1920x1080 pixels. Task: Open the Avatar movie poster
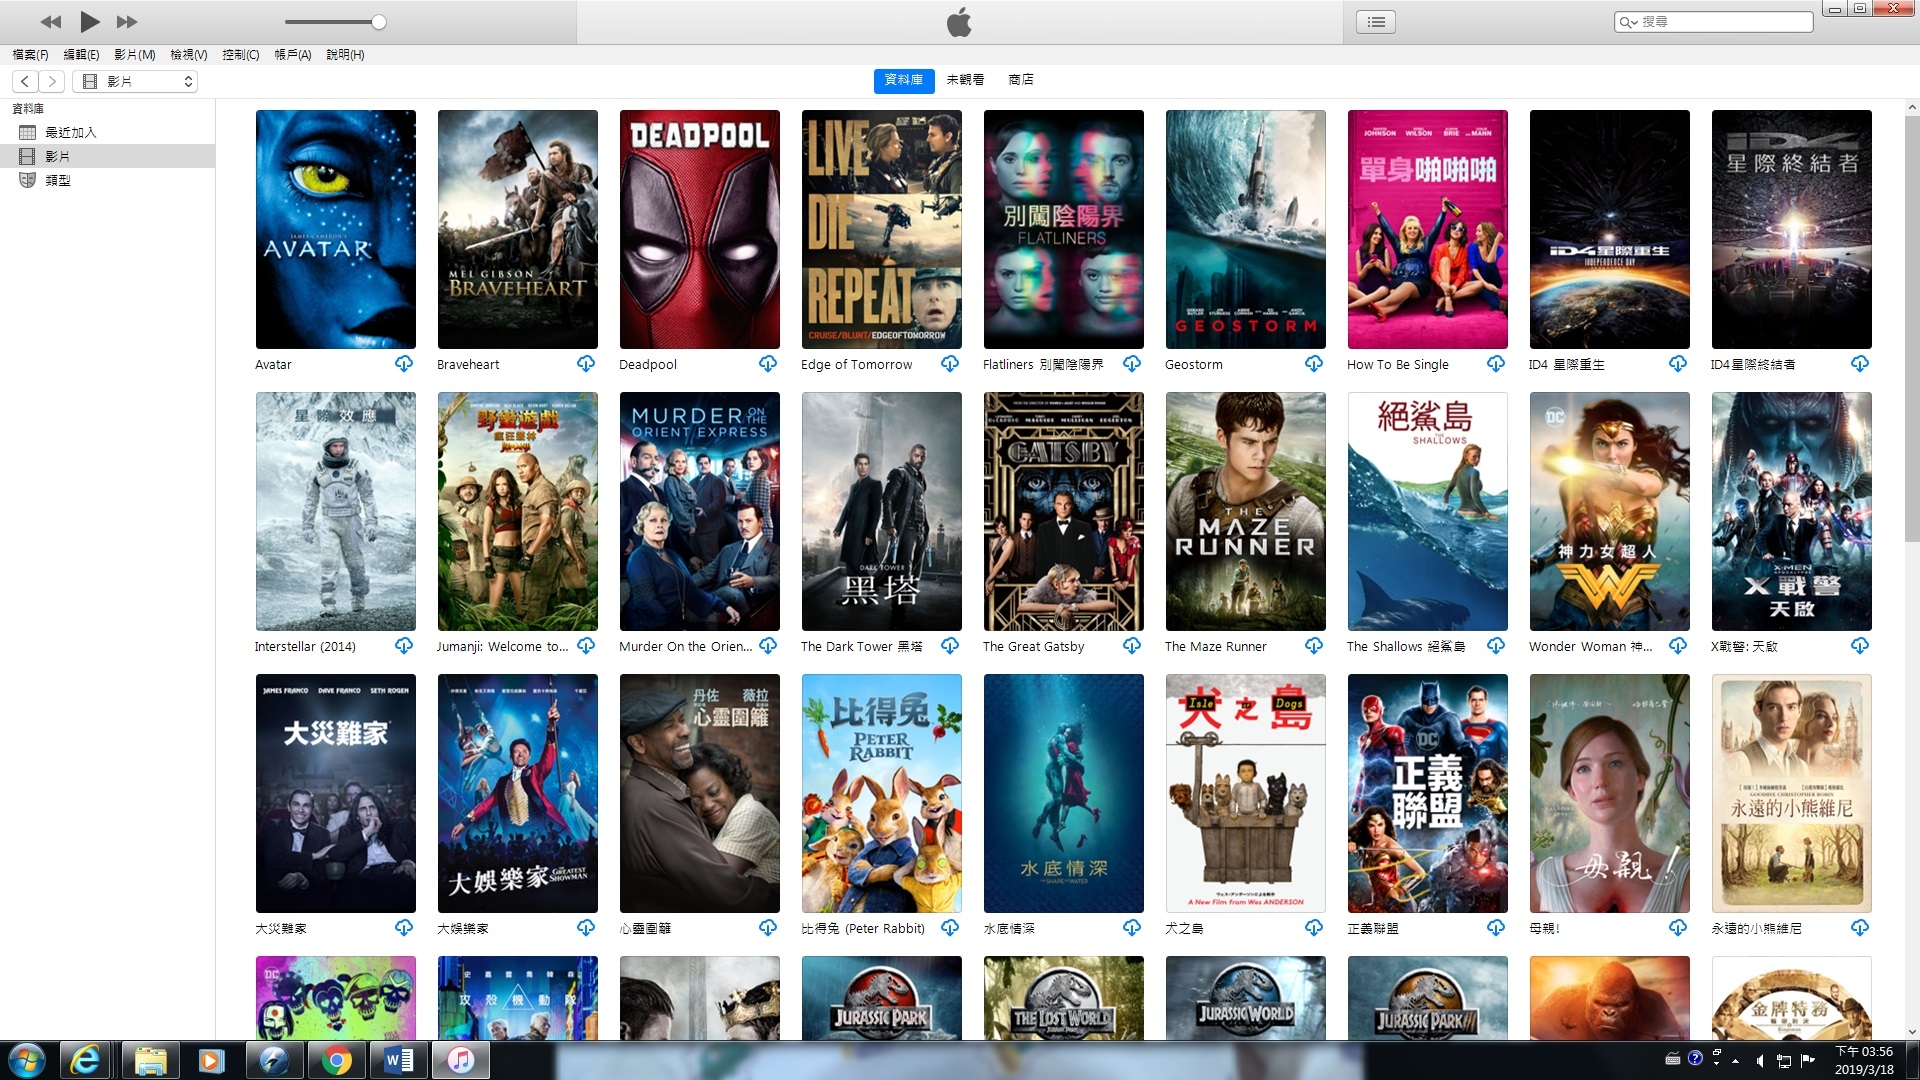point(336,229)
